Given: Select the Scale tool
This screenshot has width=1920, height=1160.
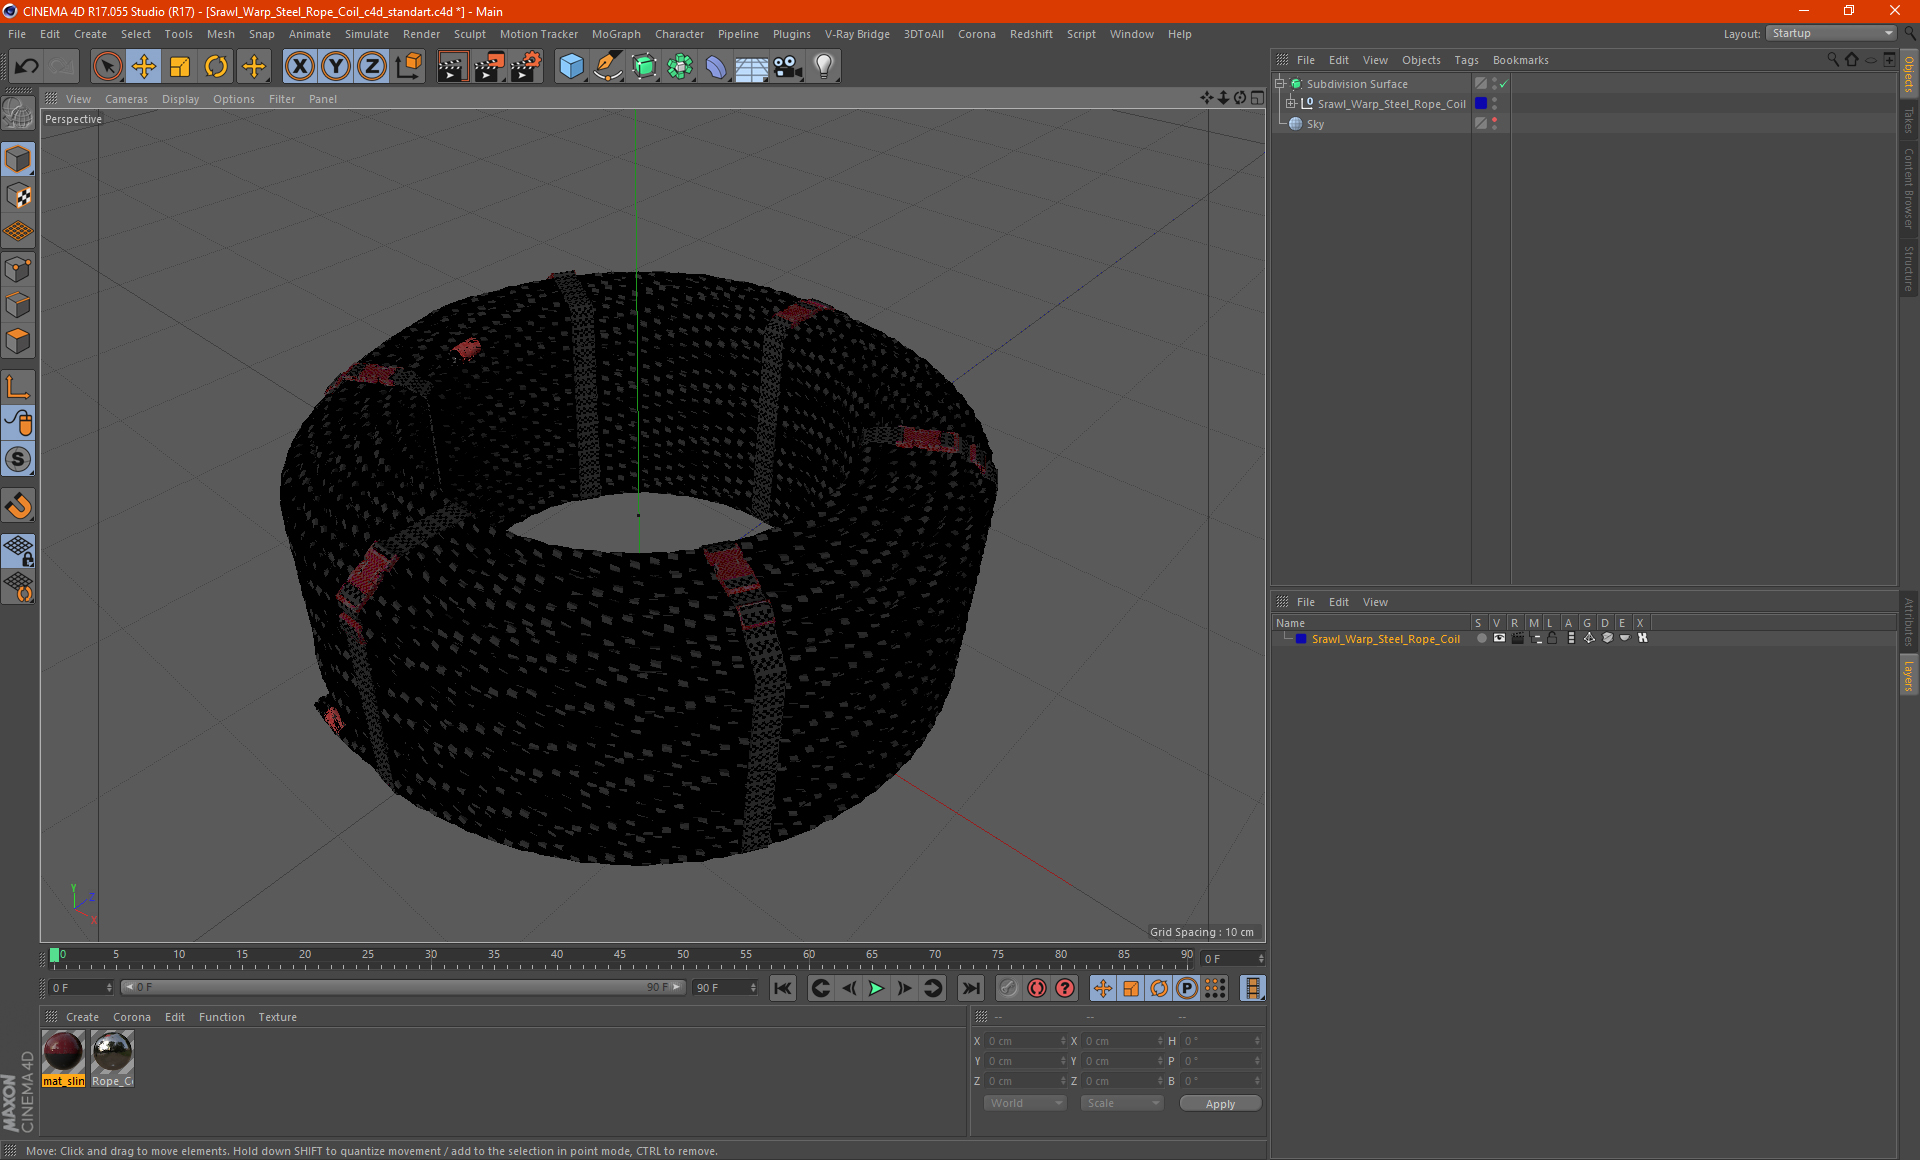Looking at the screenshot, I should click(180, 67).
